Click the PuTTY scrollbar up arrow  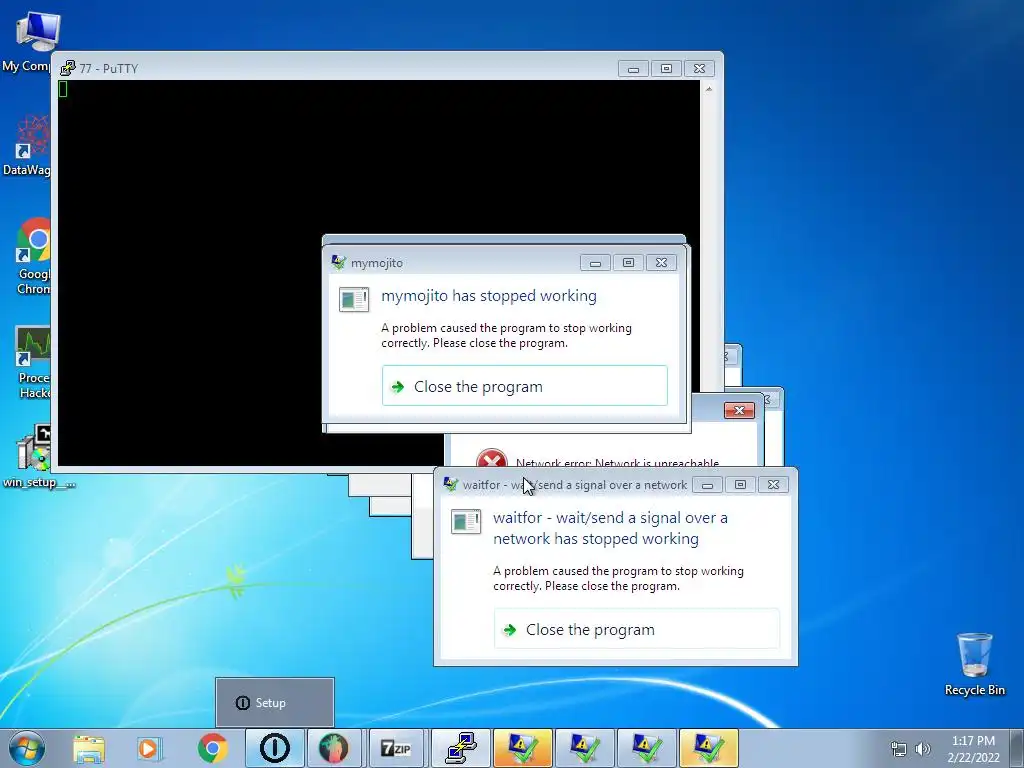point(709,89)
